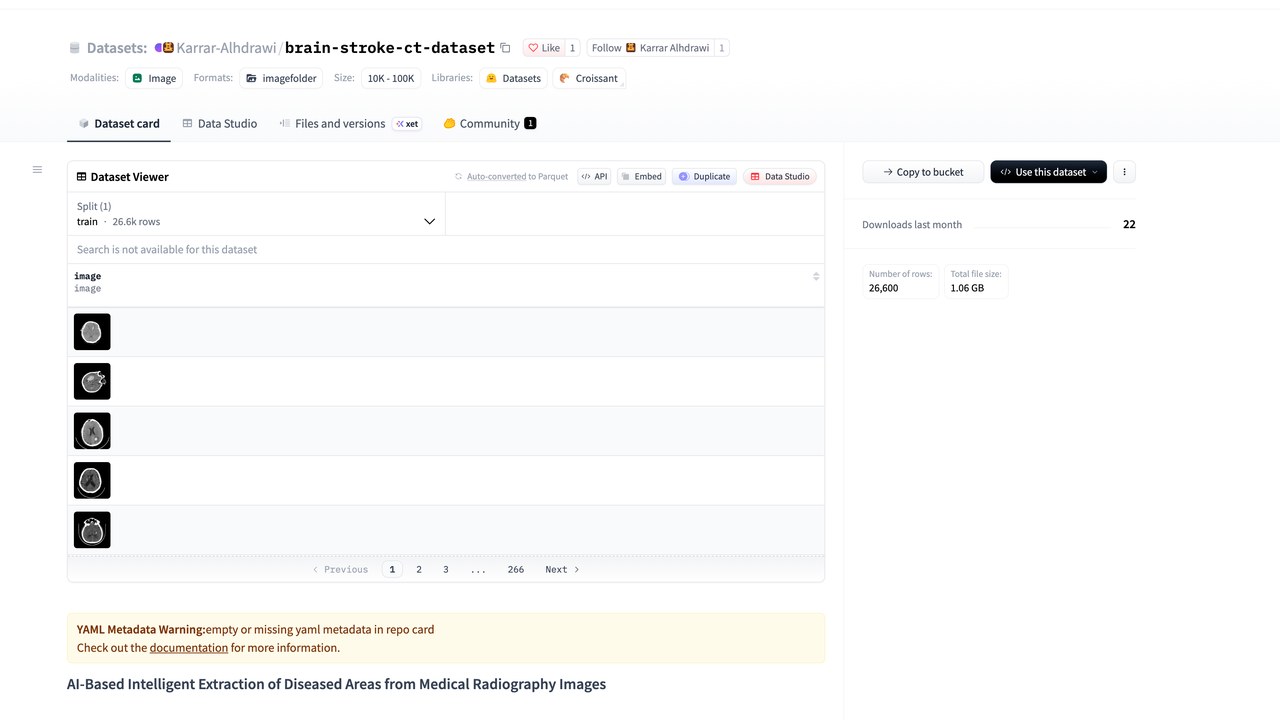Click the Croissant library tag
This screenshot has height=720, width=1280.
tap(588, 78)
